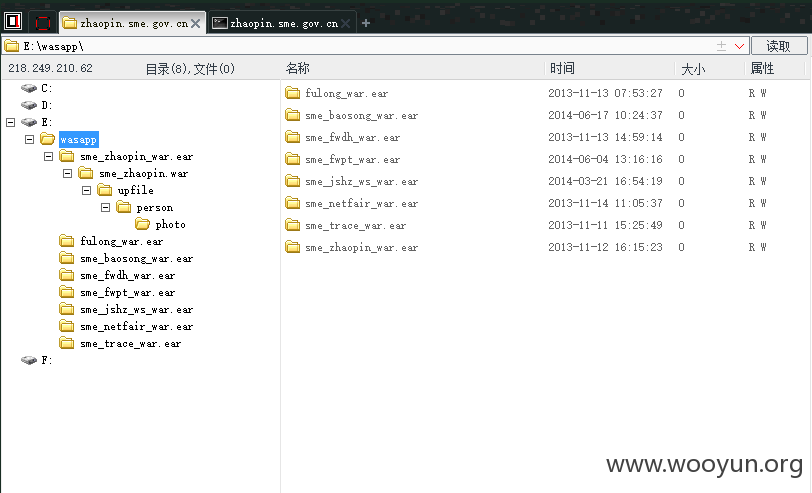The height and width of the screenshot is (493, 812).
Task: Click timestamp 2013-11-14 11:05:37
Action: tap(605, 203)
